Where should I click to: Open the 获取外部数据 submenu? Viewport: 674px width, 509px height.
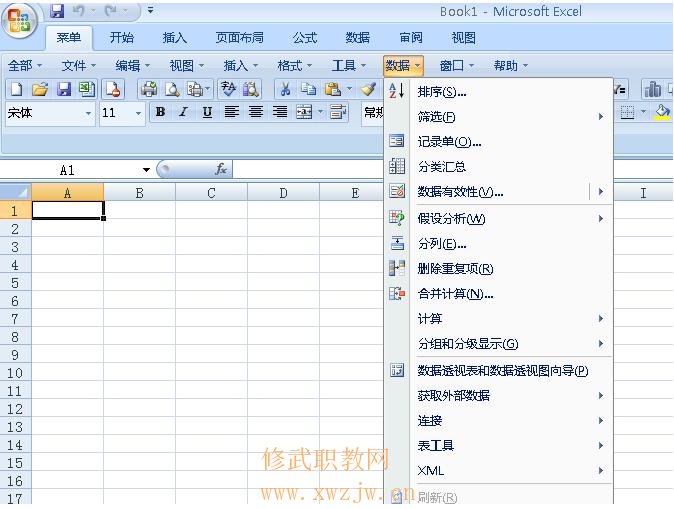pos(498,395)
